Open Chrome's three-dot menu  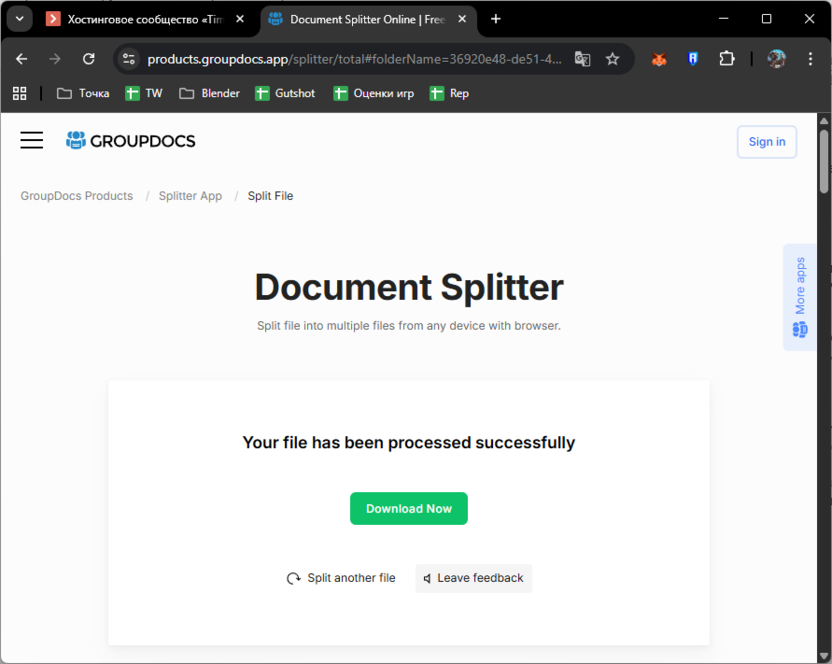point(811,59)
